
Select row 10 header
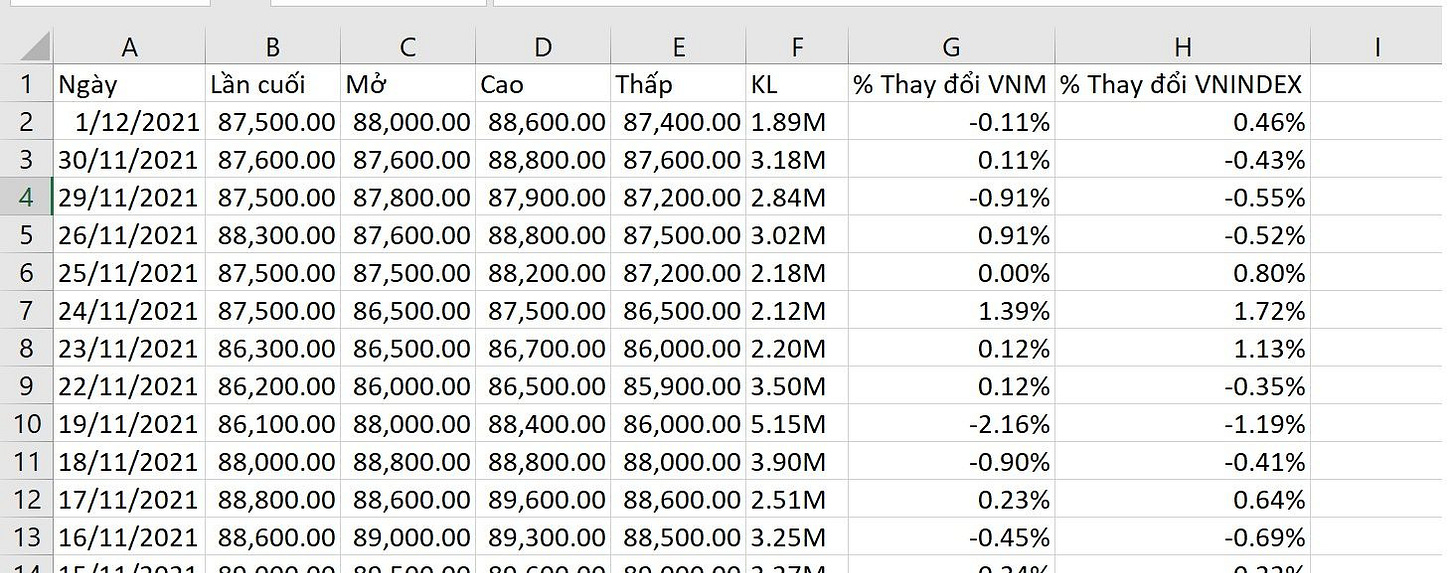(27, 424)
